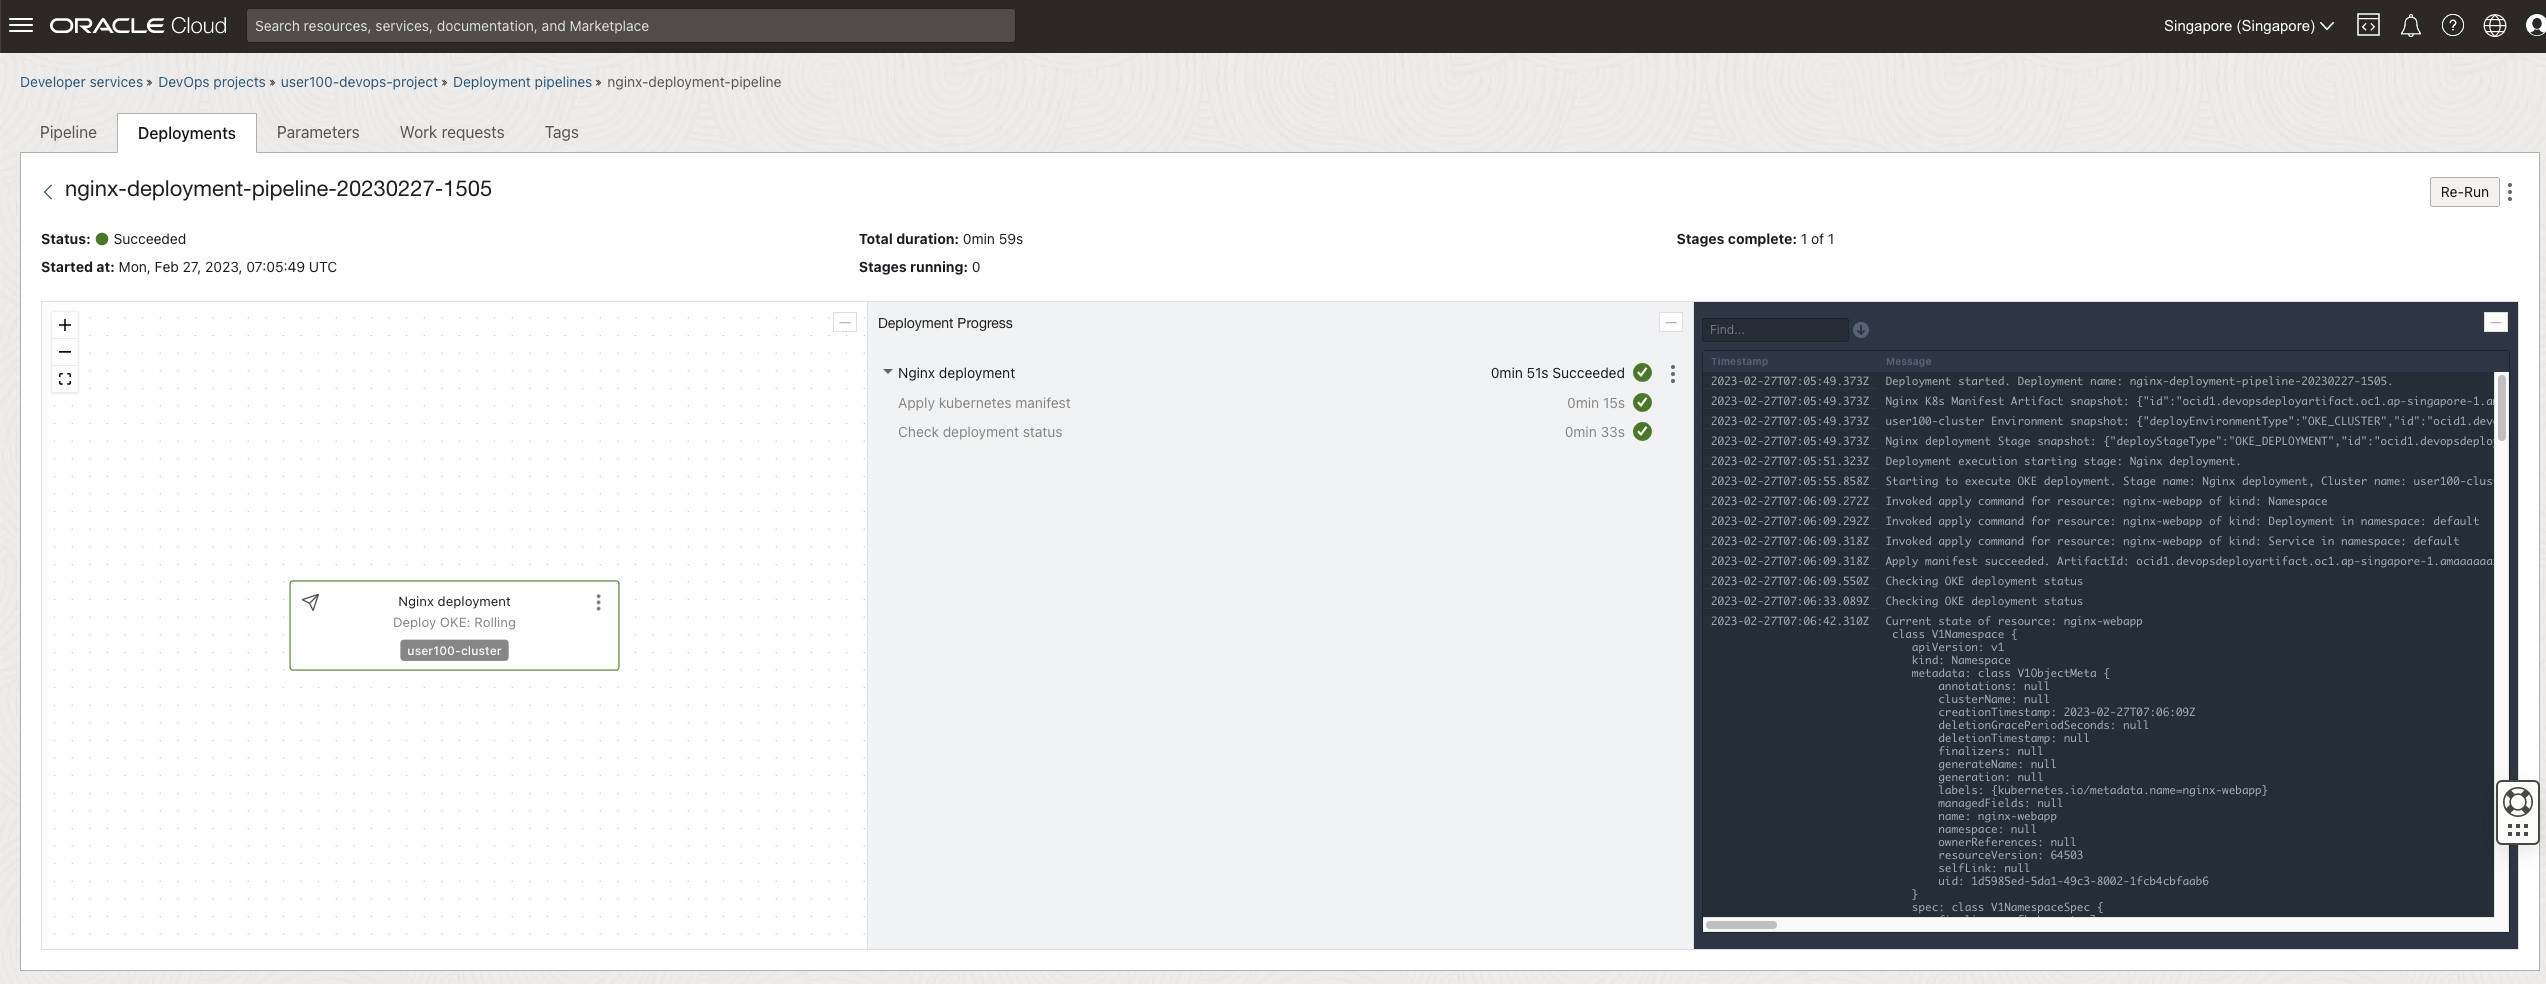Screen dimensions: 2546x984
Task: Click the logs horizontal scrollbar
Action: [1741, 925]
